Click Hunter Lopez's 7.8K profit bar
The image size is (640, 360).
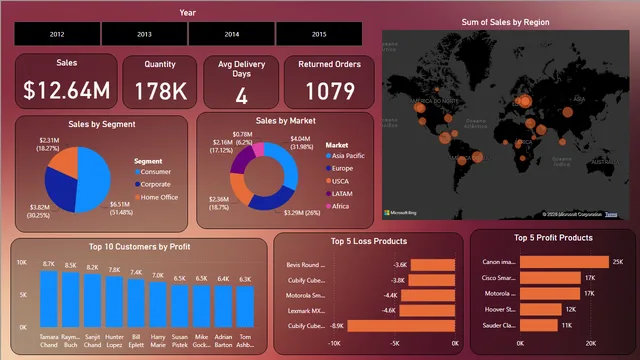[x=114, y=302]
